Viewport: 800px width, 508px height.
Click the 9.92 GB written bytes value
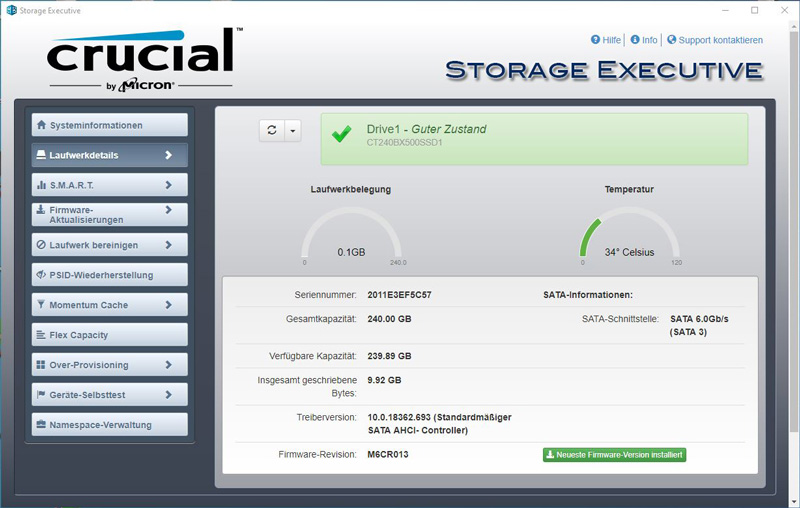pos(384,380)
